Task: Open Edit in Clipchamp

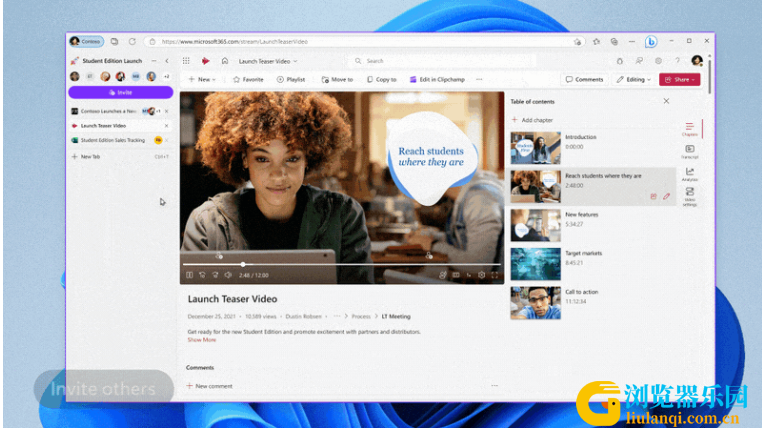Action: (437, 79)
